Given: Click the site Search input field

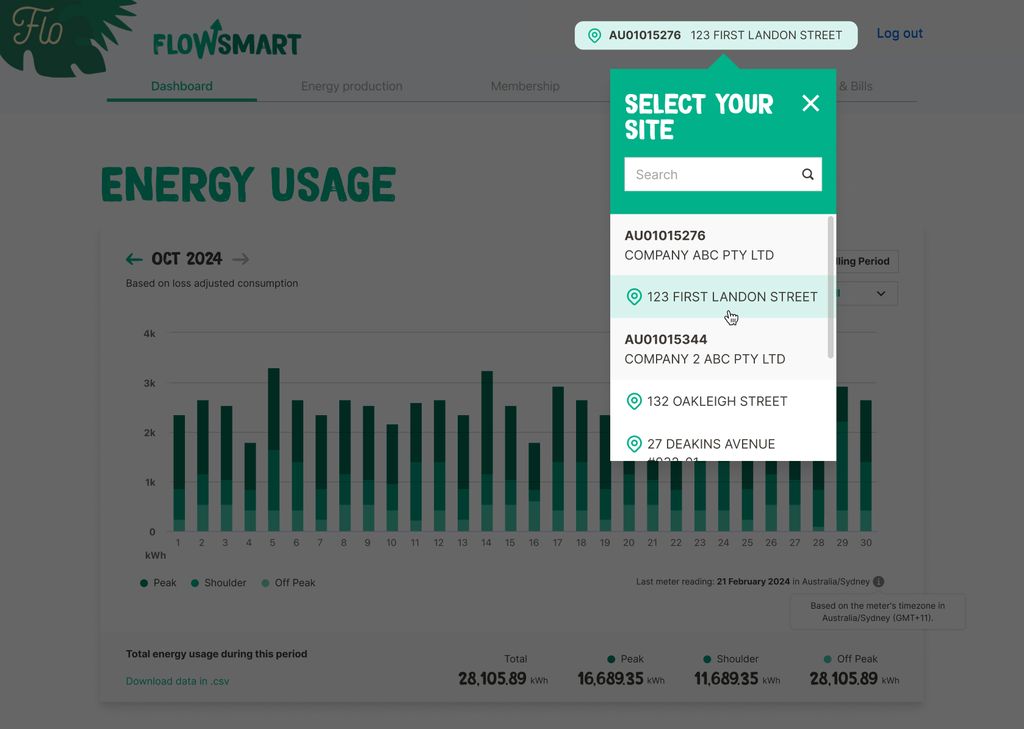Looking at the screenshot, I should [712, 174].
